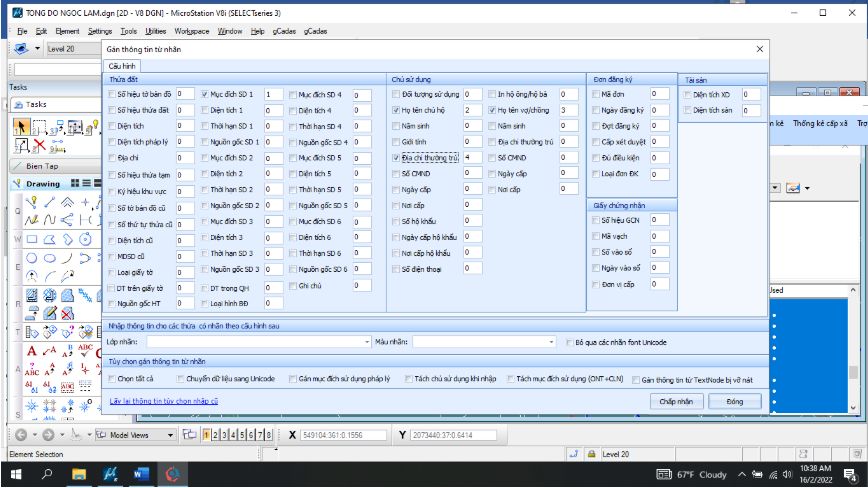The width and height of the screenshot is (868, 488).
Task: Select the Element Selection arrow tool
Action: 21,127
